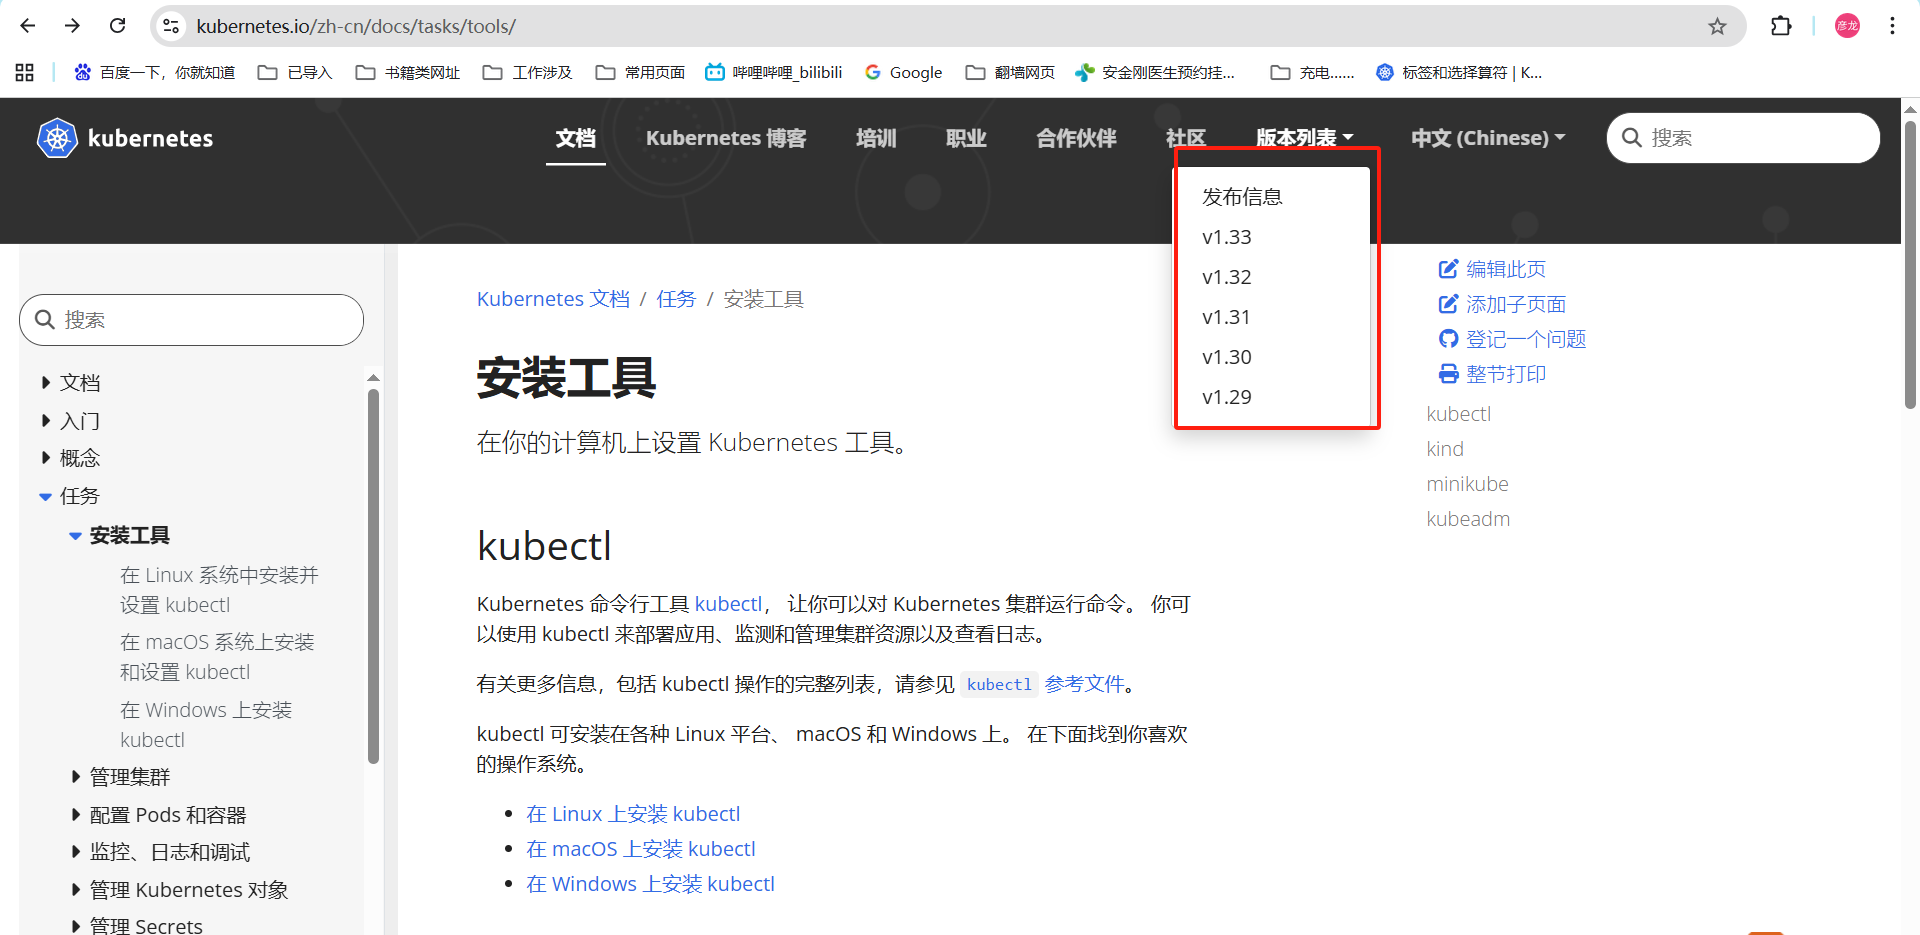Choose v1.32 in version menu

[1272, 277]
